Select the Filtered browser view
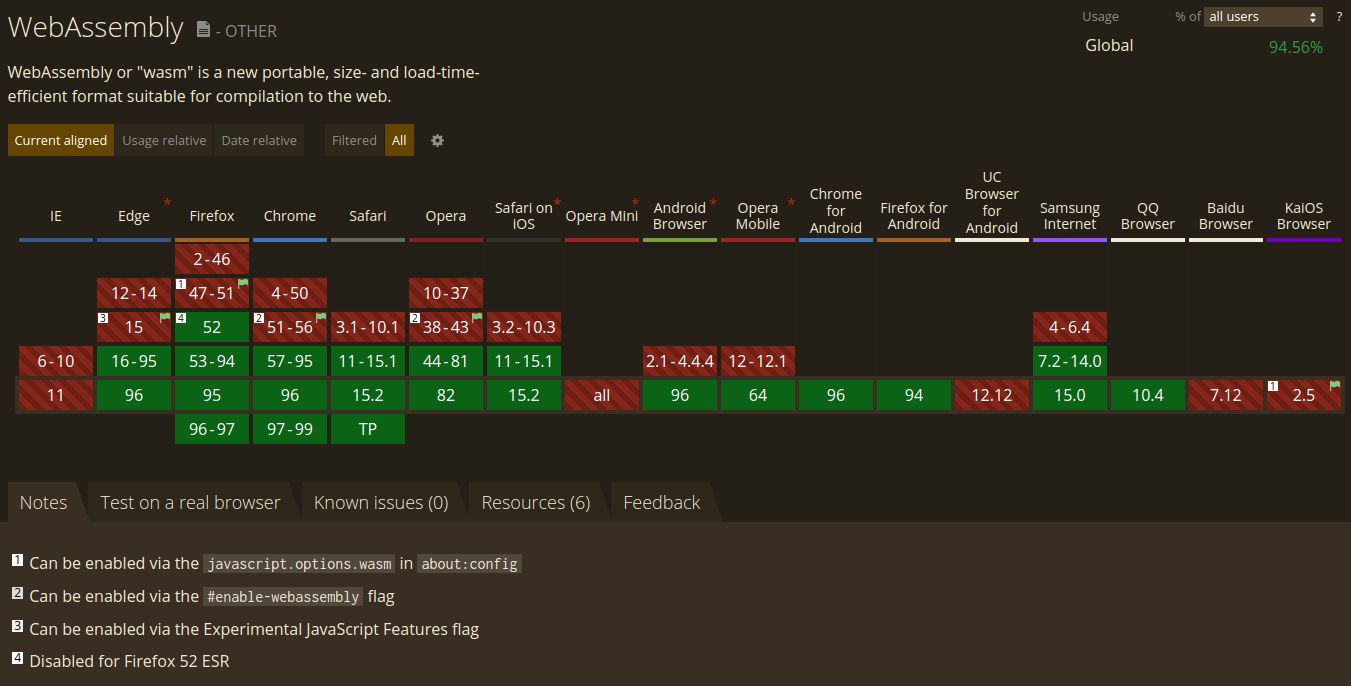The height and width of the screenshot is (686, 1351). [x=354, y=140]
